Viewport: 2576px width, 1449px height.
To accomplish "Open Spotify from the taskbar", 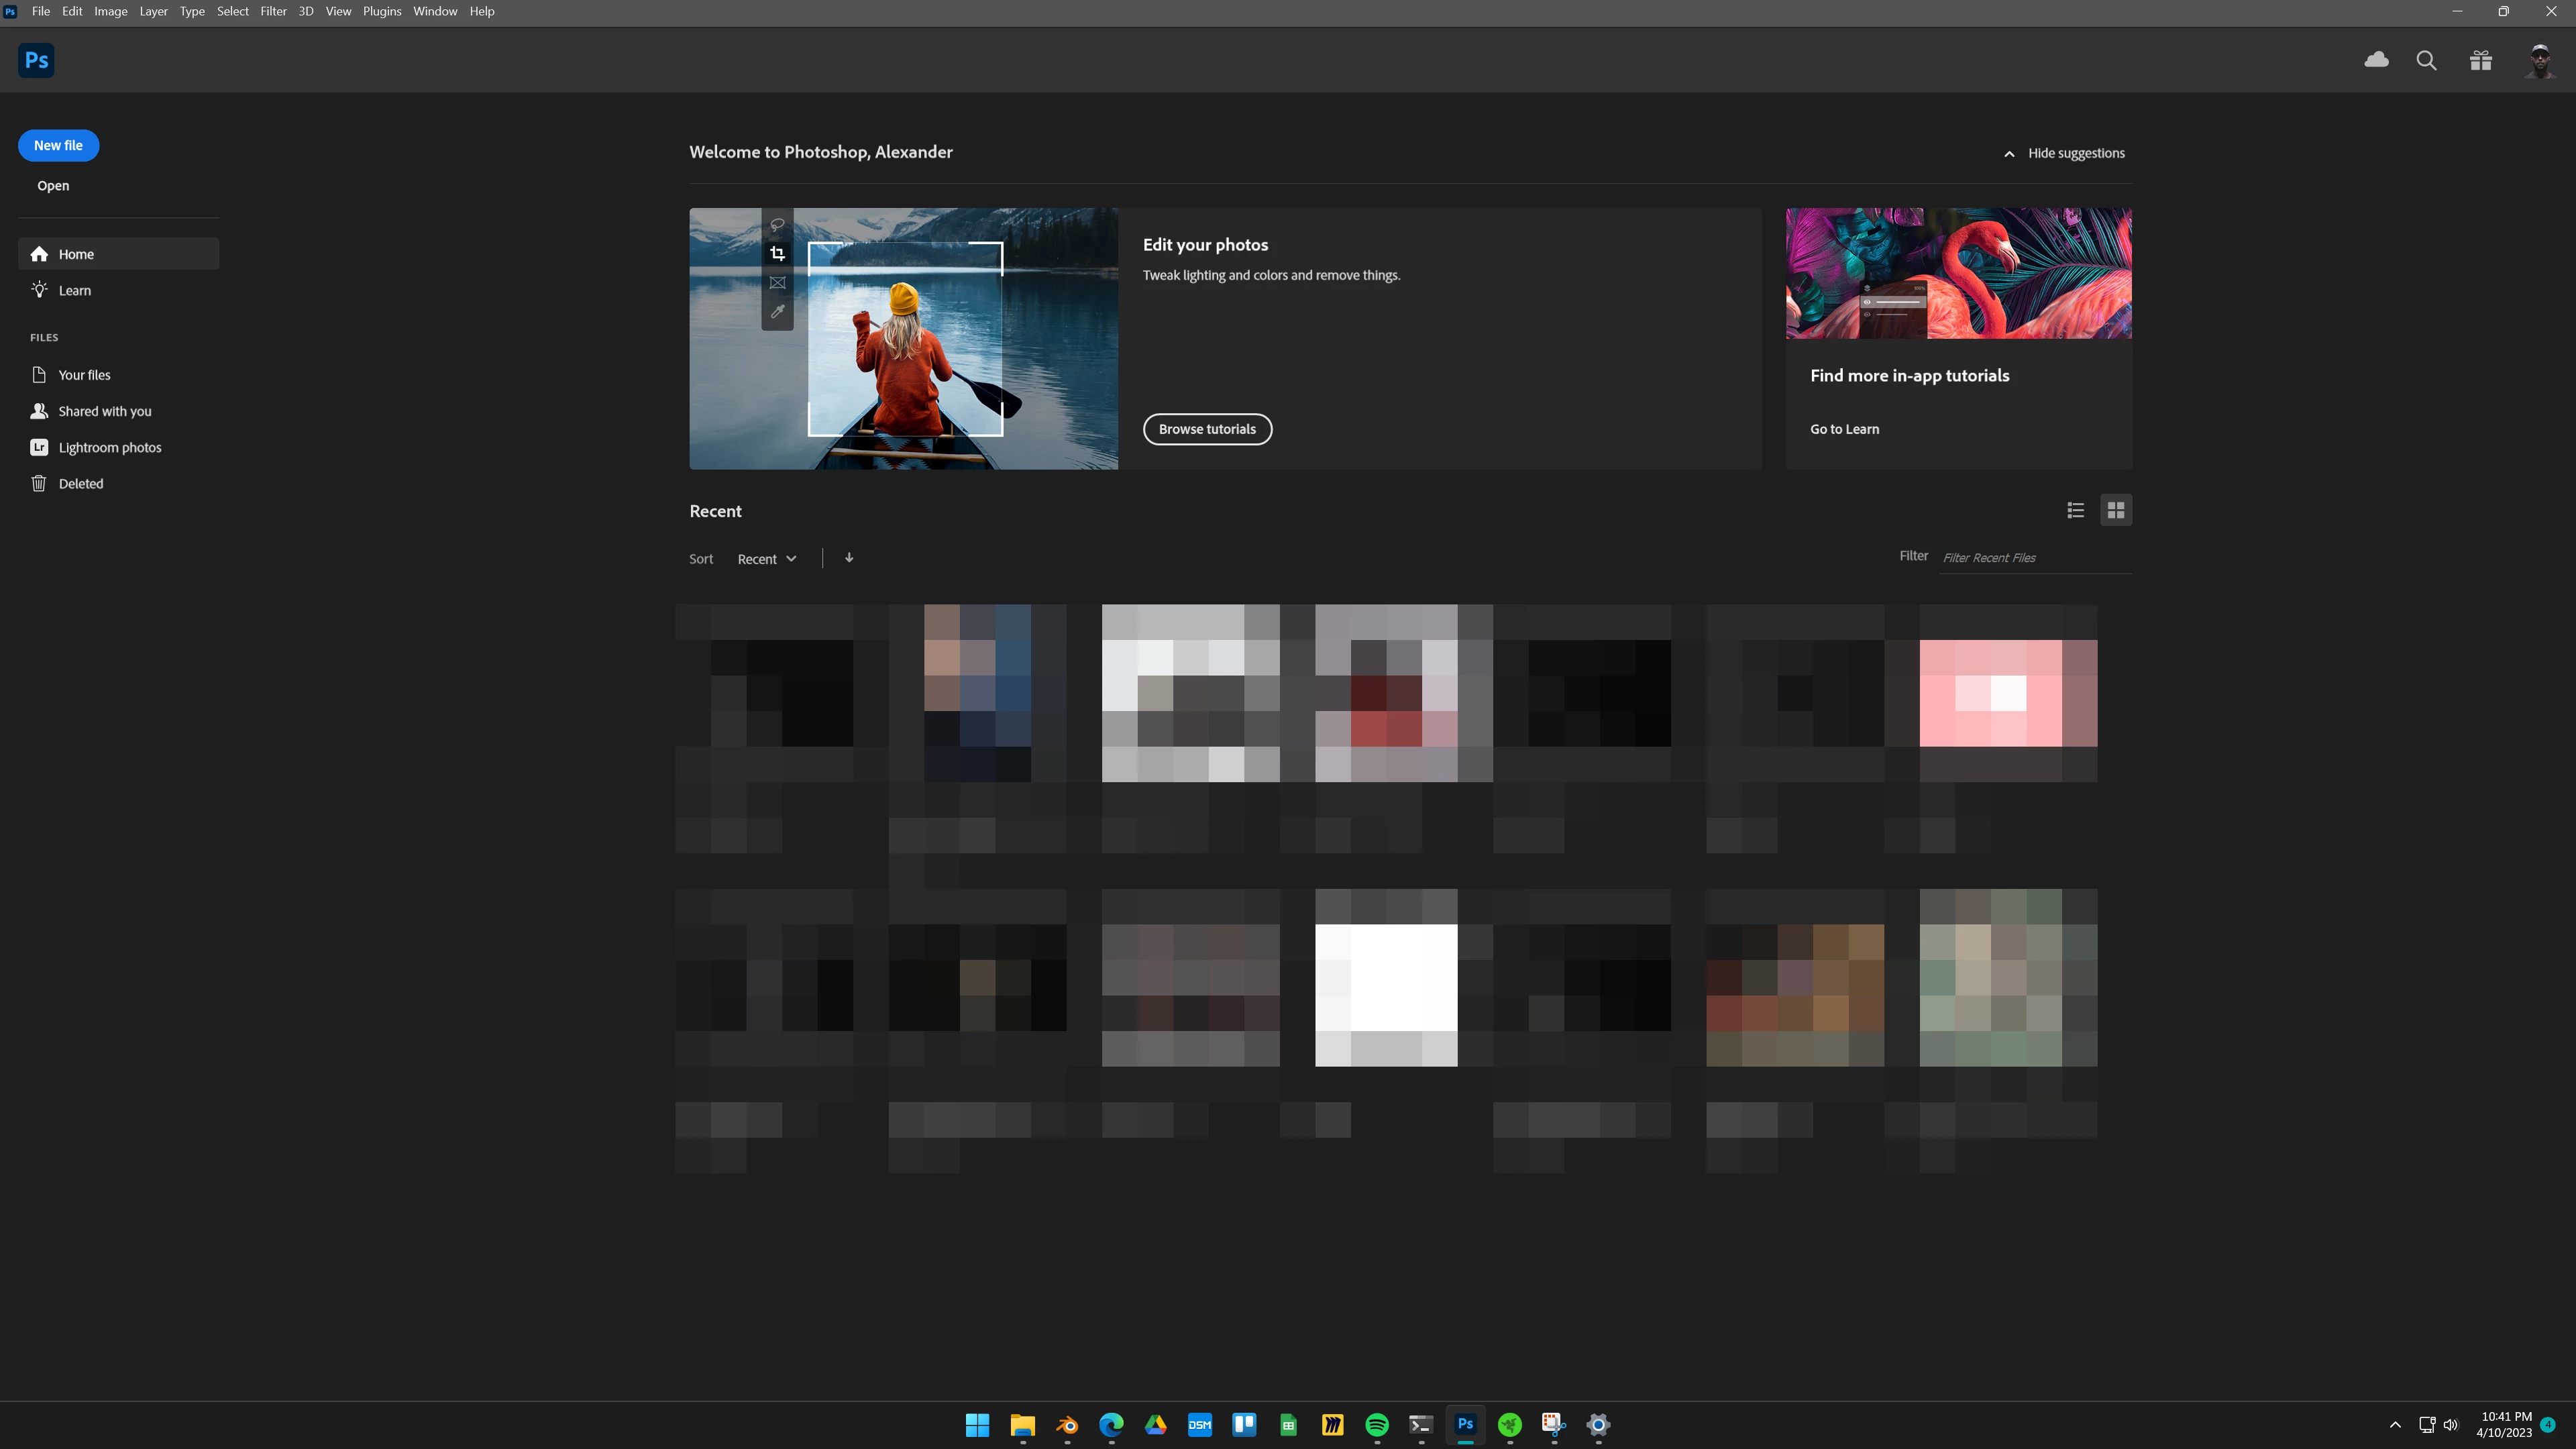I will pyautogui.click(x=1377, y=1425).
